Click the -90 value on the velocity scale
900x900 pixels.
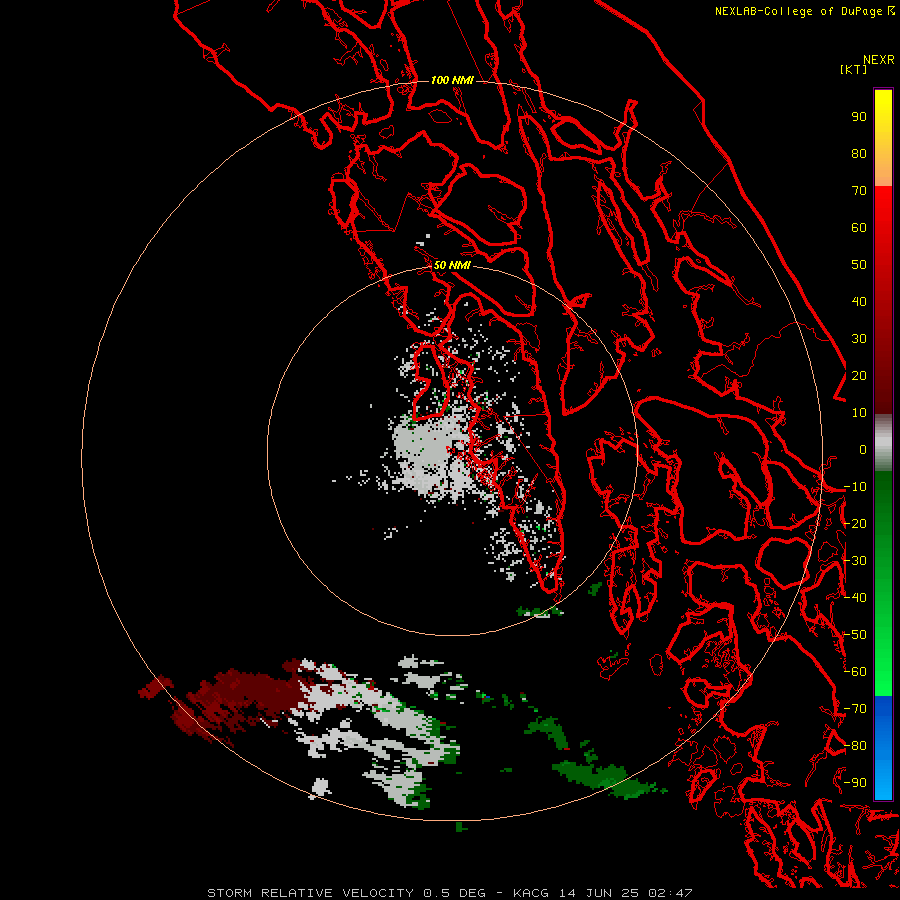click(855, 783)
